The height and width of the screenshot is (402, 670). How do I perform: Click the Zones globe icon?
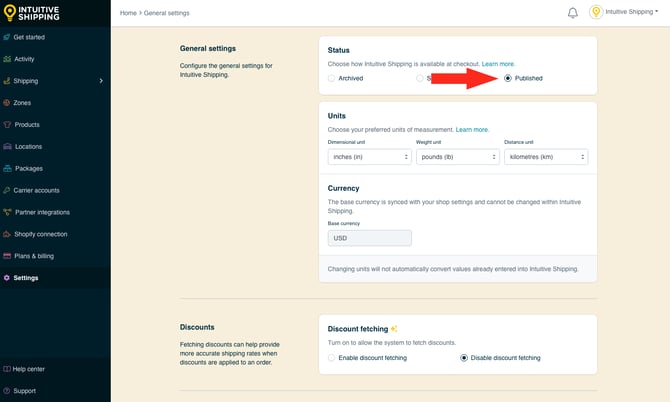pyautogui.click(x=7, y=103)
